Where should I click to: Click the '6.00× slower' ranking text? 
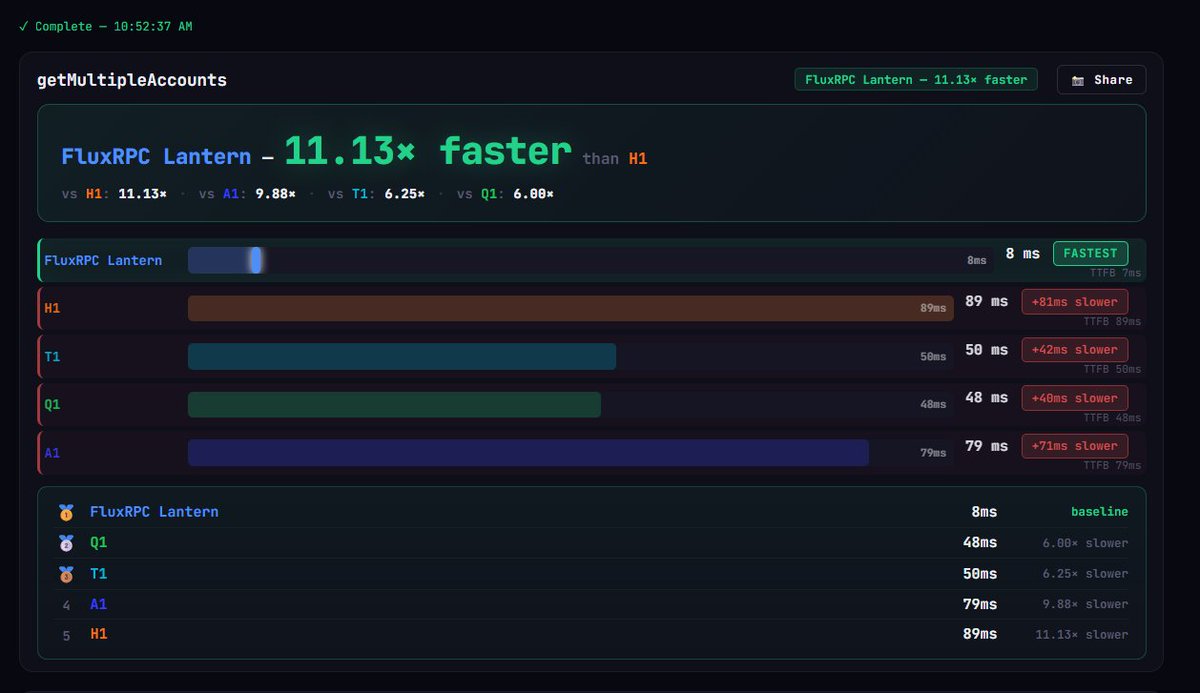[1085, 543]
